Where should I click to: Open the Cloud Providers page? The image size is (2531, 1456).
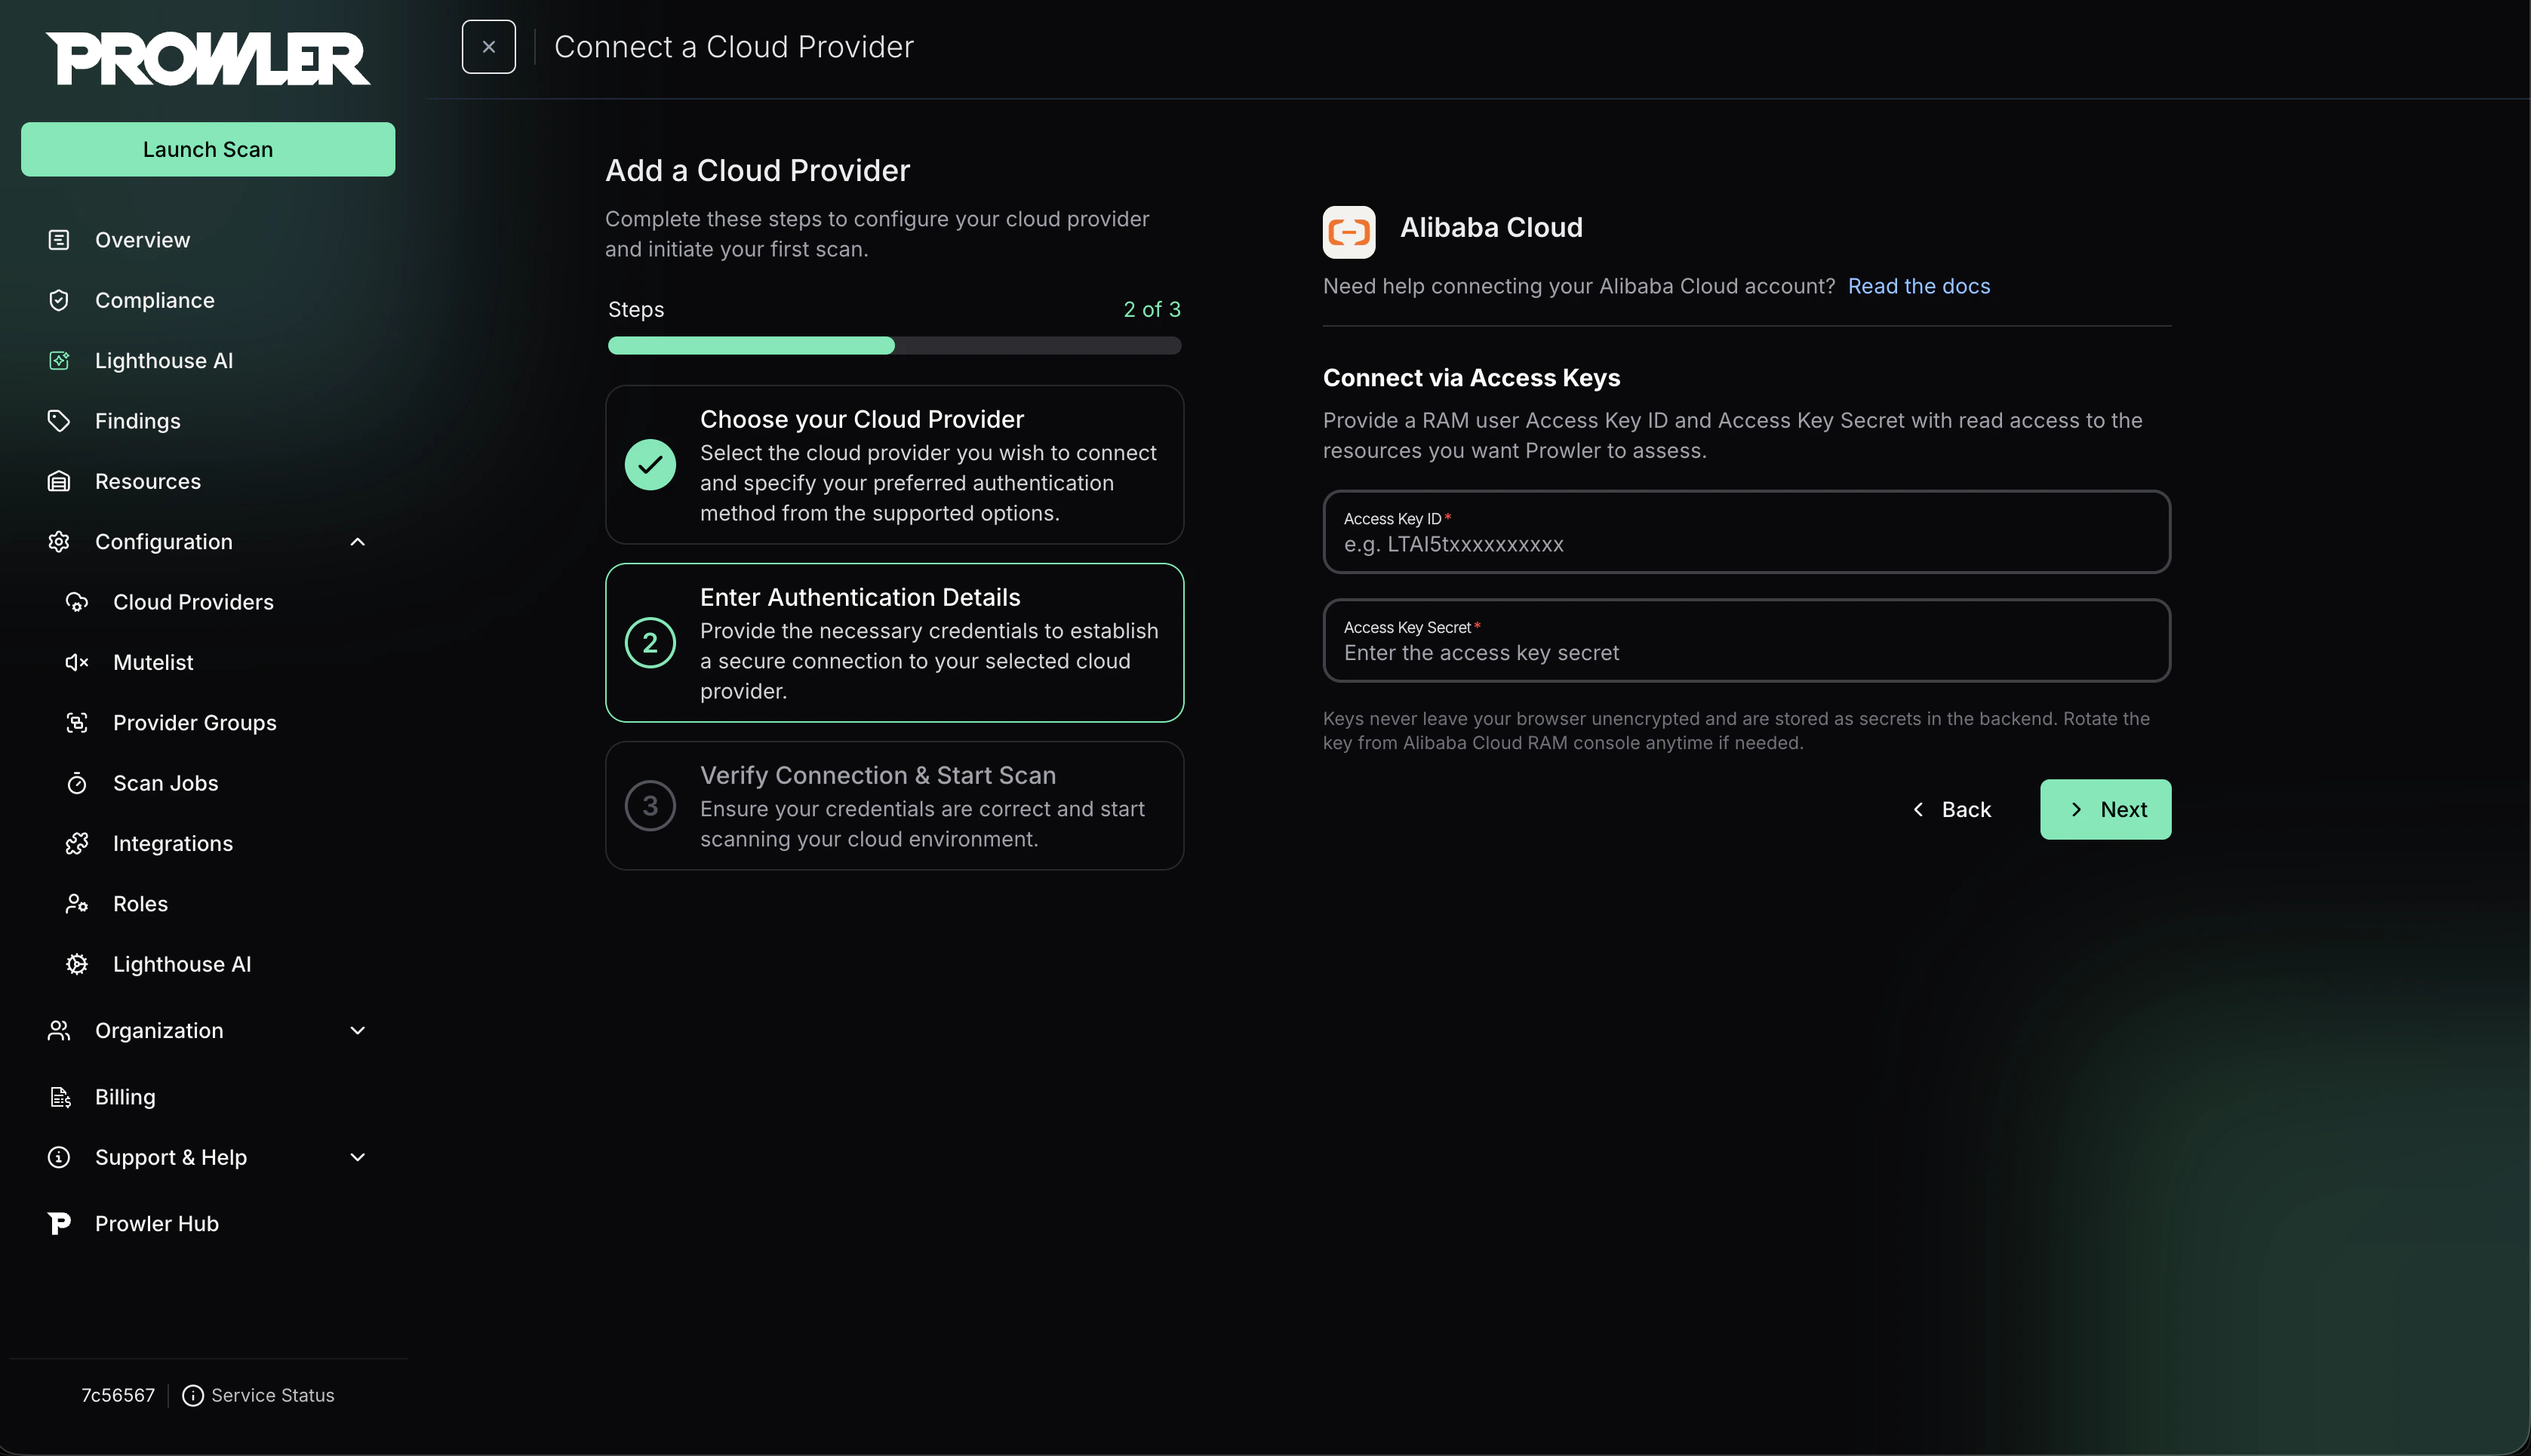coord(193,601)
